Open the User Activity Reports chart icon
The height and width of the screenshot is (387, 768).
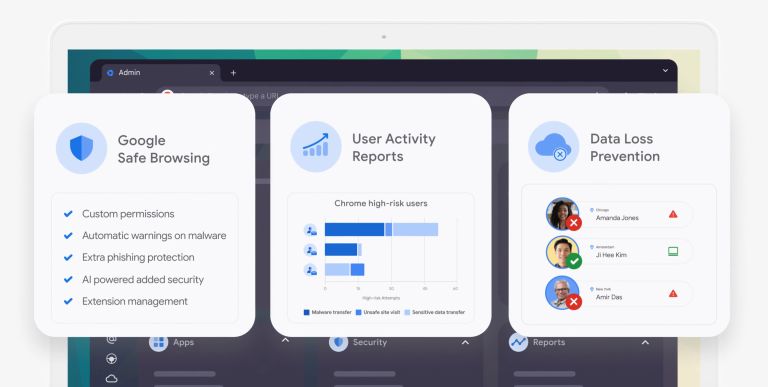pyautogui.click(x=316, y=146)
